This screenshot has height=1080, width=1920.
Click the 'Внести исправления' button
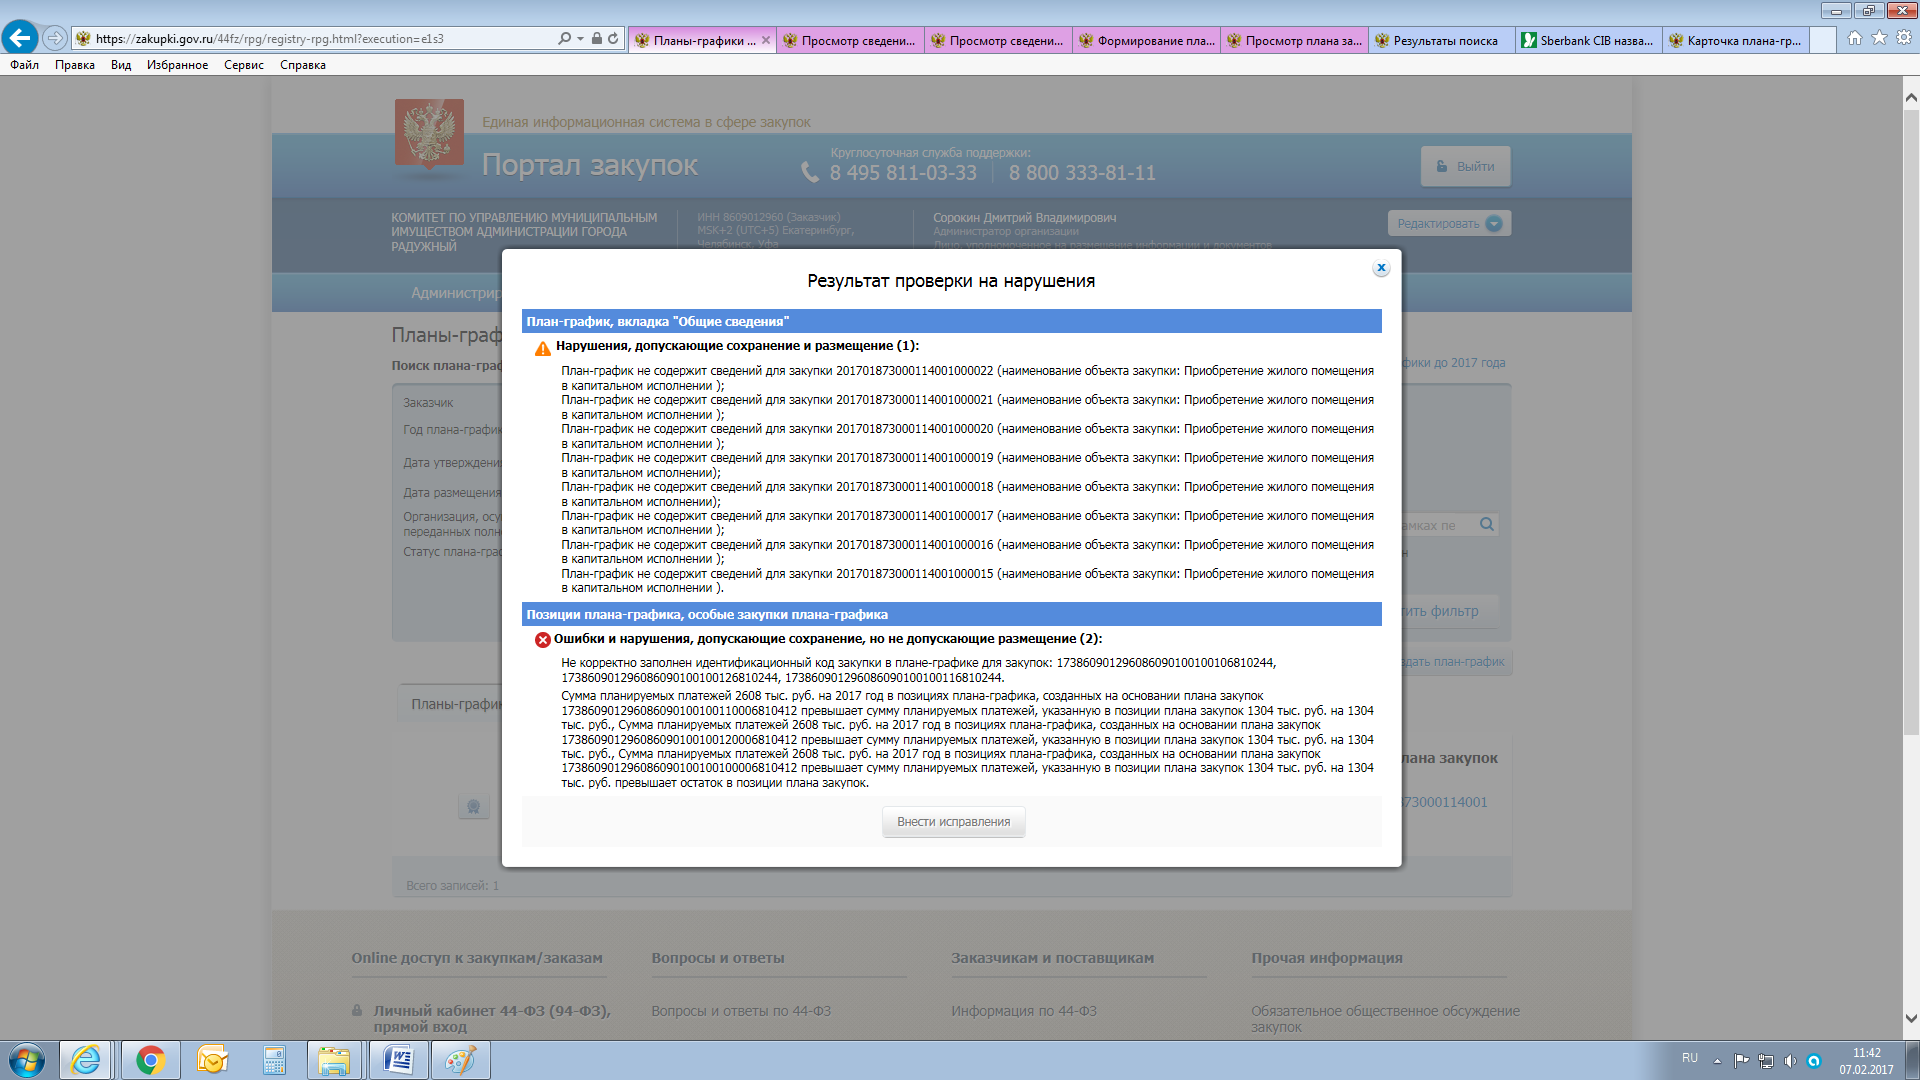click(x=953, y=822)
